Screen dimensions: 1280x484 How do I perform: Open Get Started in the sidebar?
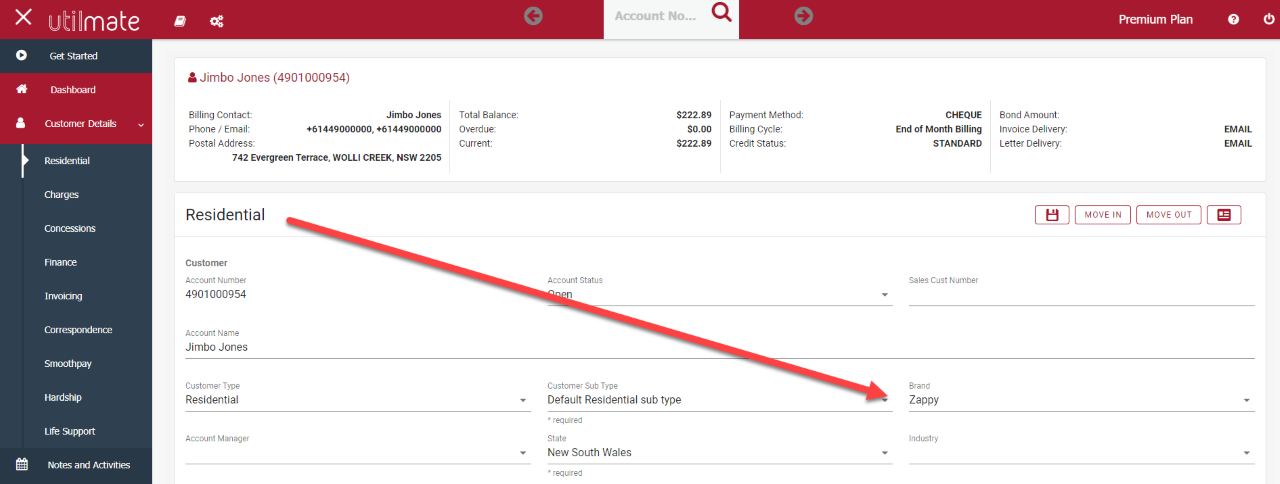click(76, 56)
